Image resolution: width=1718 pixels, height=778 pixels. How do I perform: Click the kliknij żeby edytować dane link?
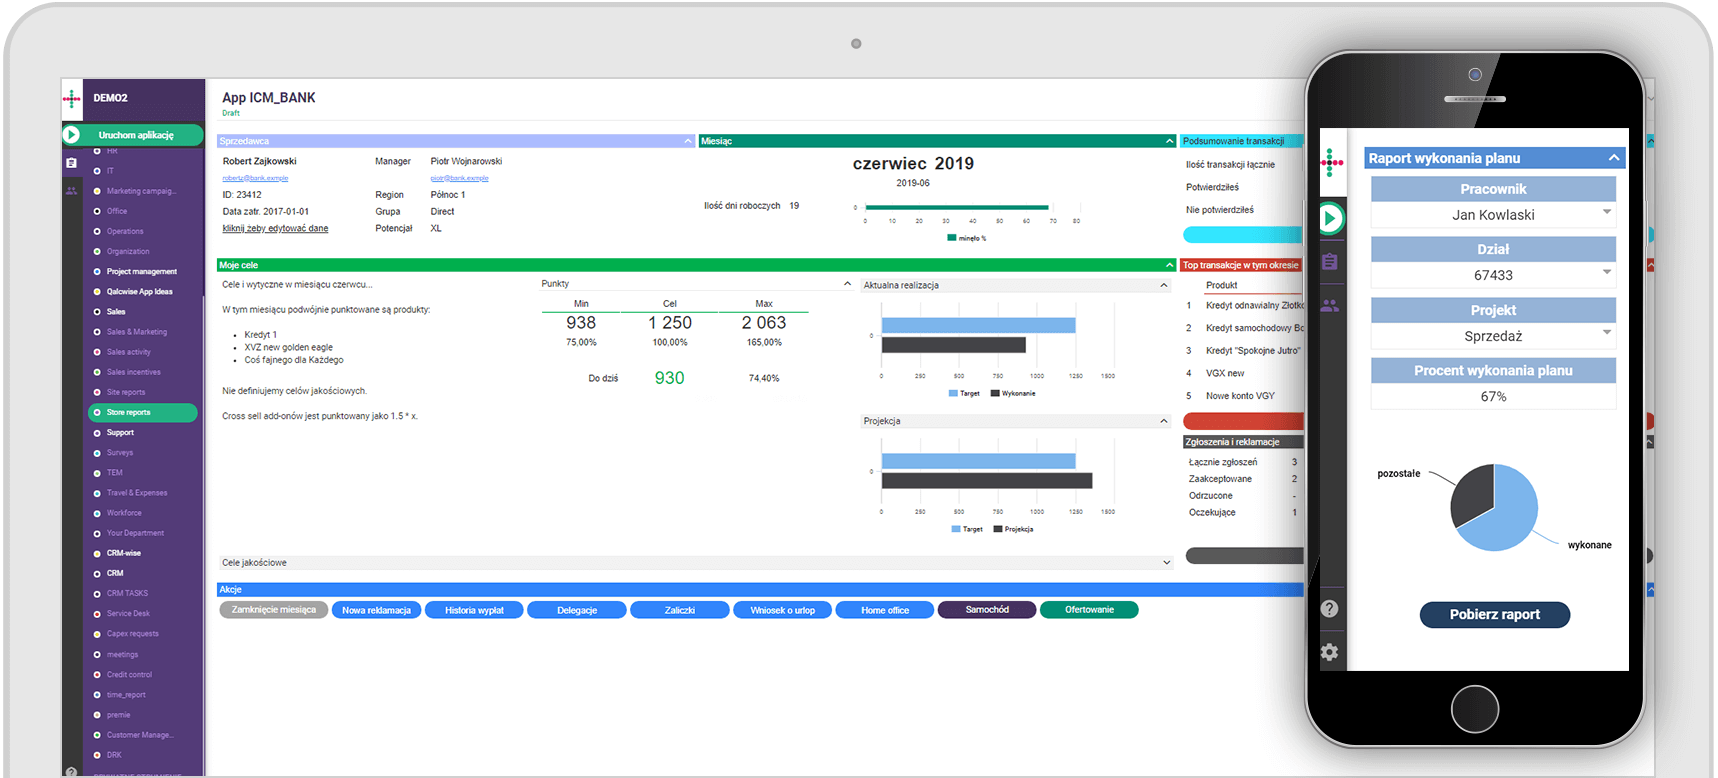275,228
